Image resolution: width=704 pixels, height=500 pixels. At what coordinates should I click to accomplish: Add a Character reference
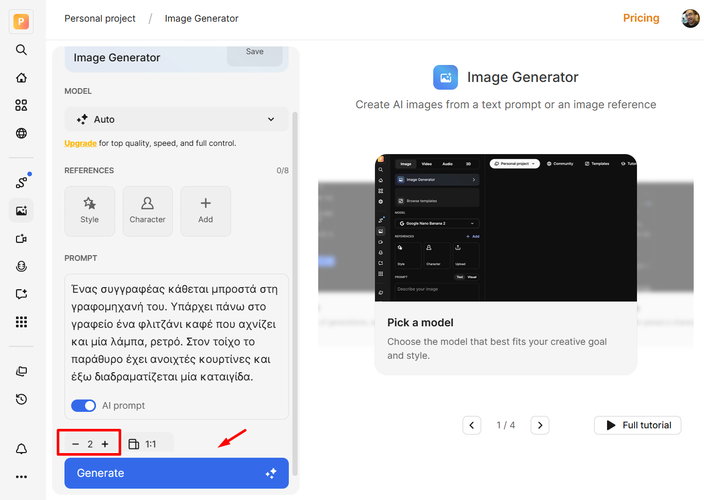click(147, 211)
